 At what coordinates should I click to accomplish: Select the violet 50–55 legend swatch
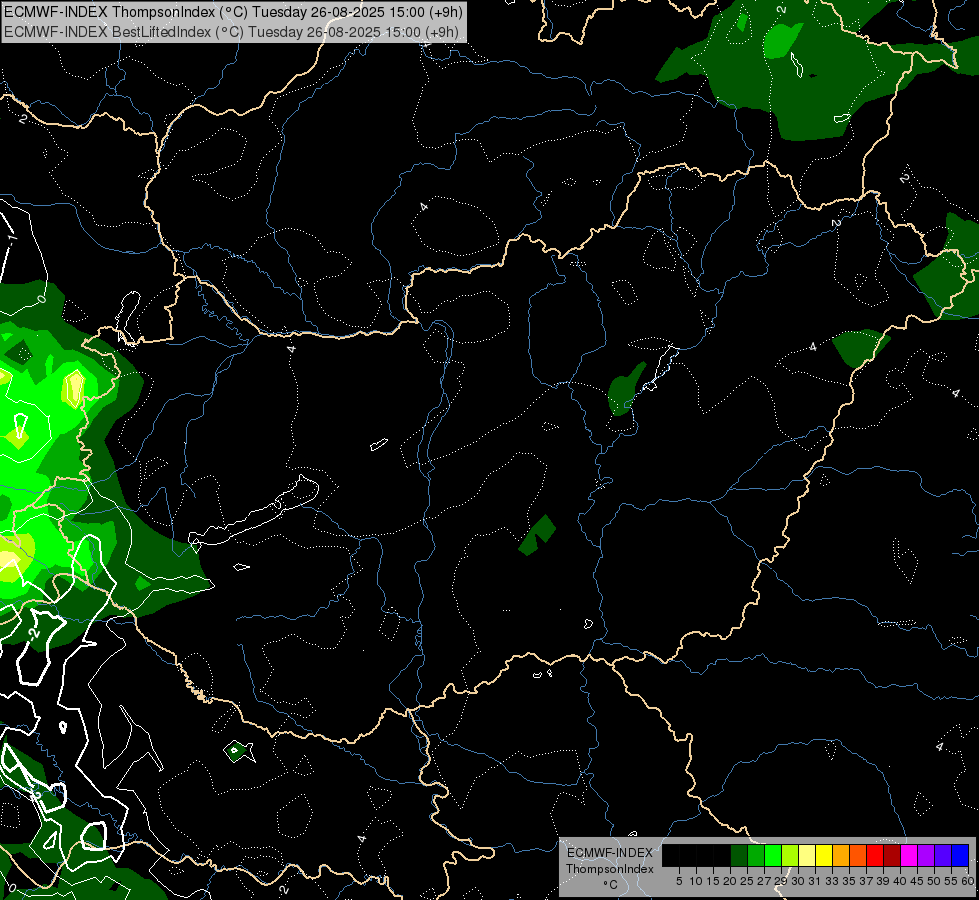943,855
